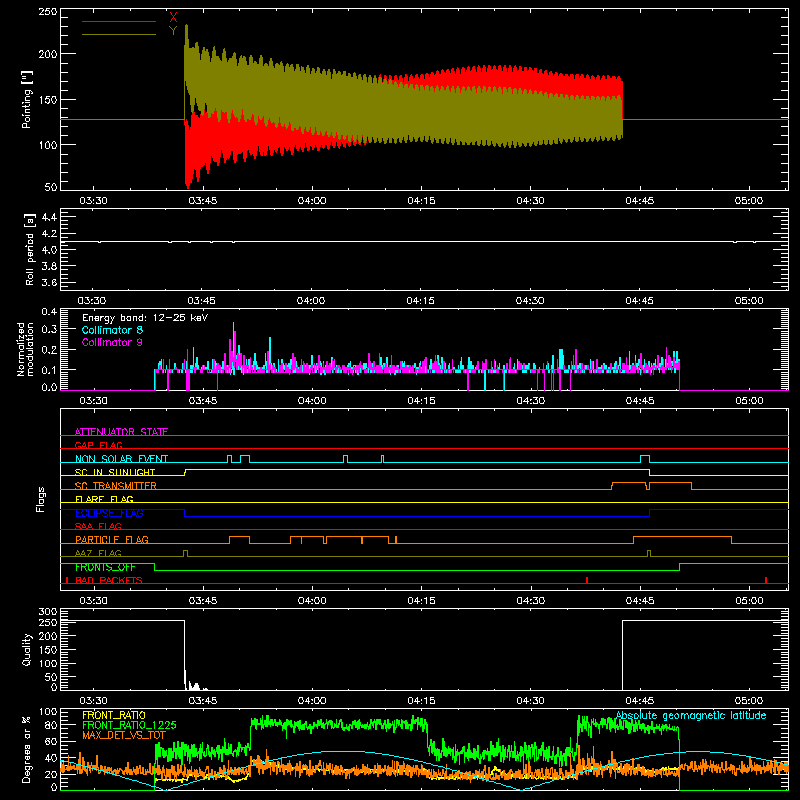This screenshot has height=800, width=800.
Task: Click the 200 tick on the Pointing axis
Action: coord(48,54)
